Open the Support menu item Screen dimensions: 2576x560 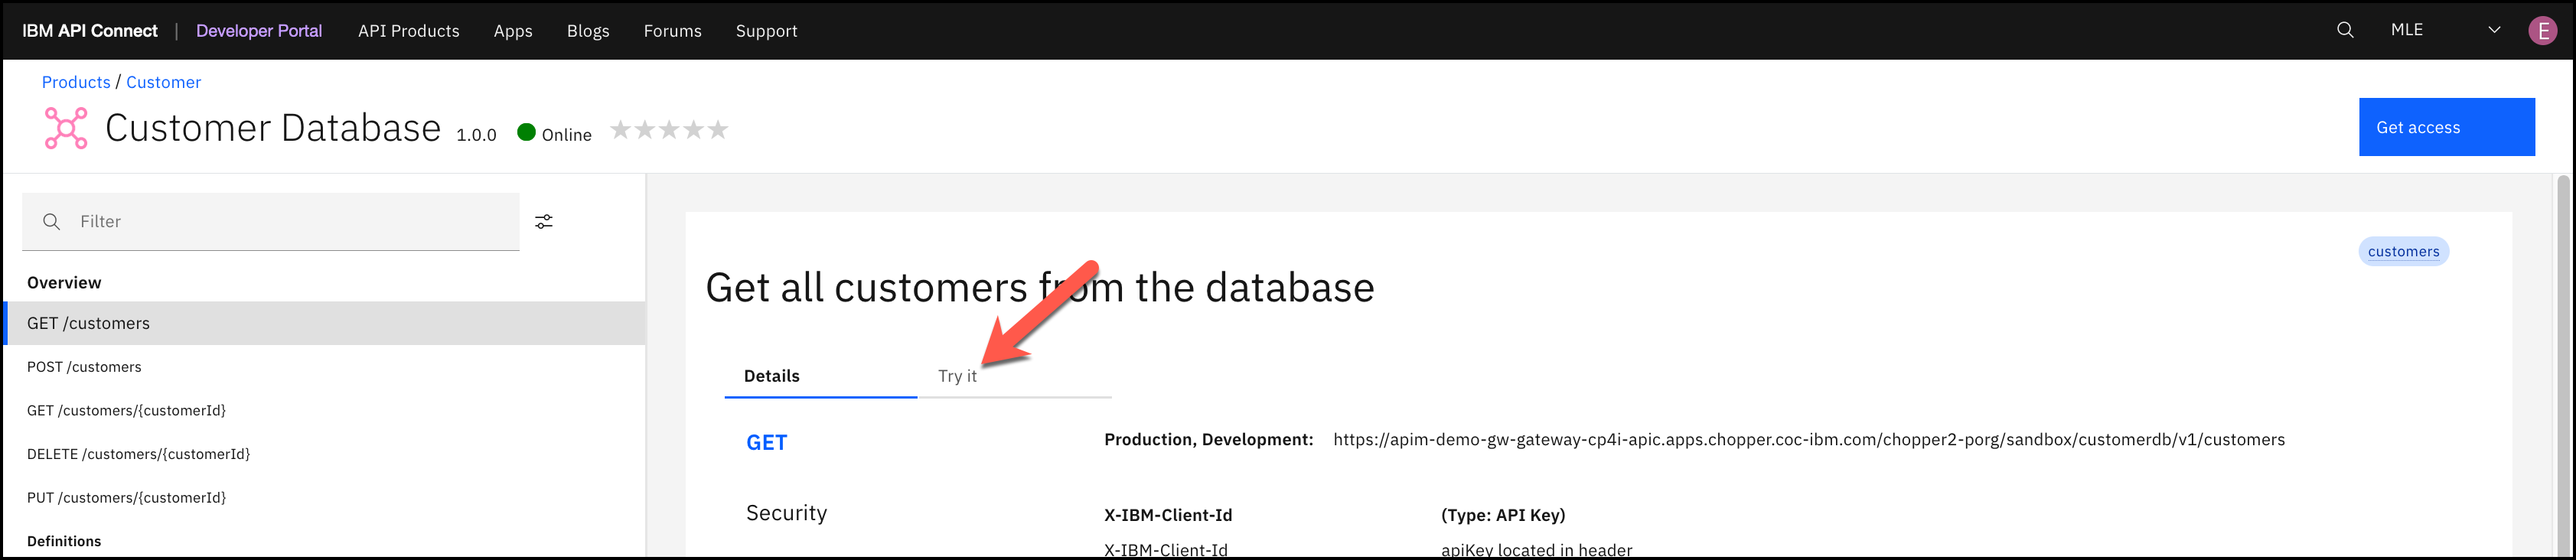[x=767, y=31]
